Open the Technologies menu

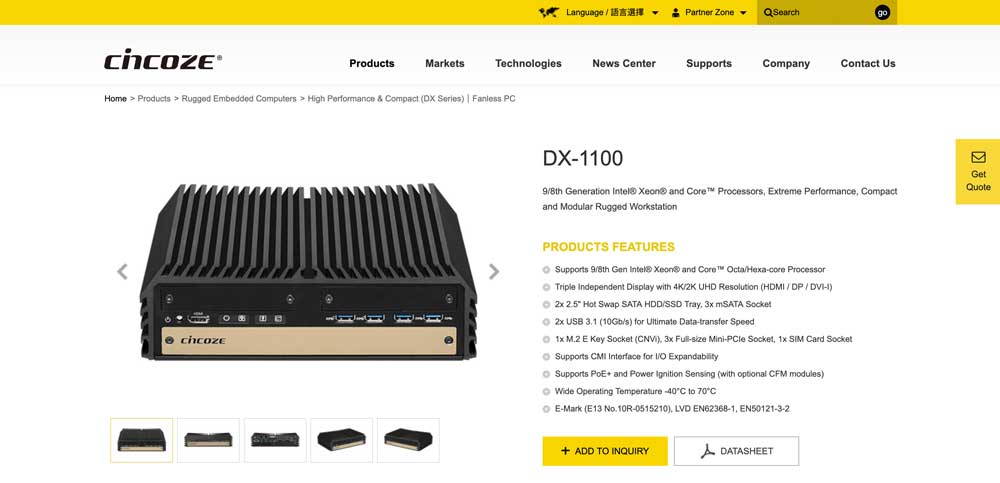pos(528,63)
